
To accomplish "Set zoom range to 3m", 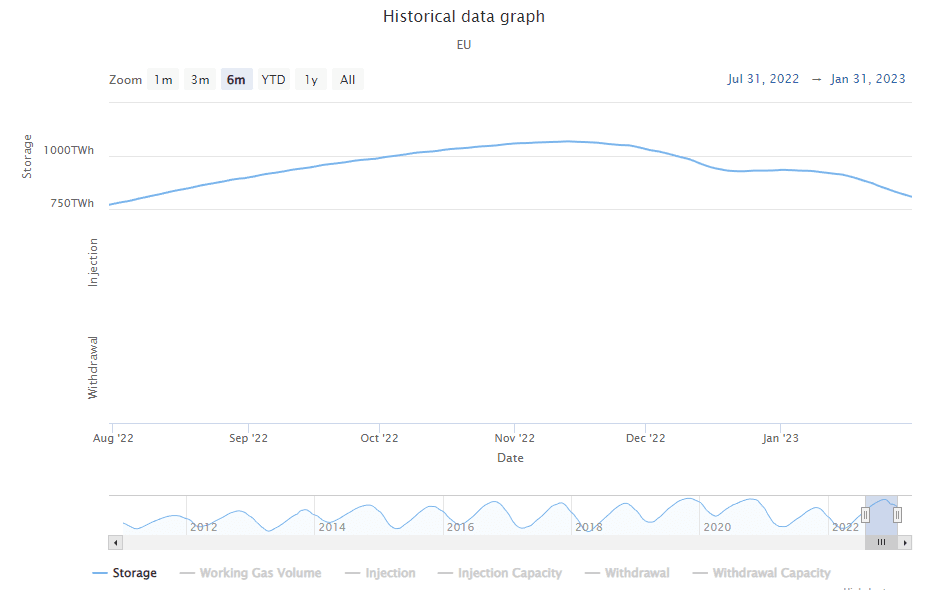I will tap(200, 79).
